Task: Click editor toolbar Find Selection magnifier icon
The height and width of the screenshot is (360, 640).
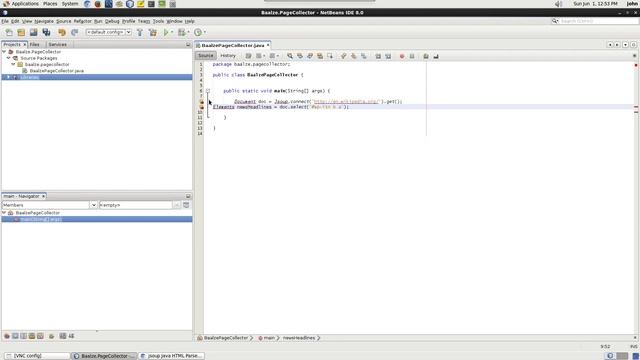Action: (x=290, y=56)
